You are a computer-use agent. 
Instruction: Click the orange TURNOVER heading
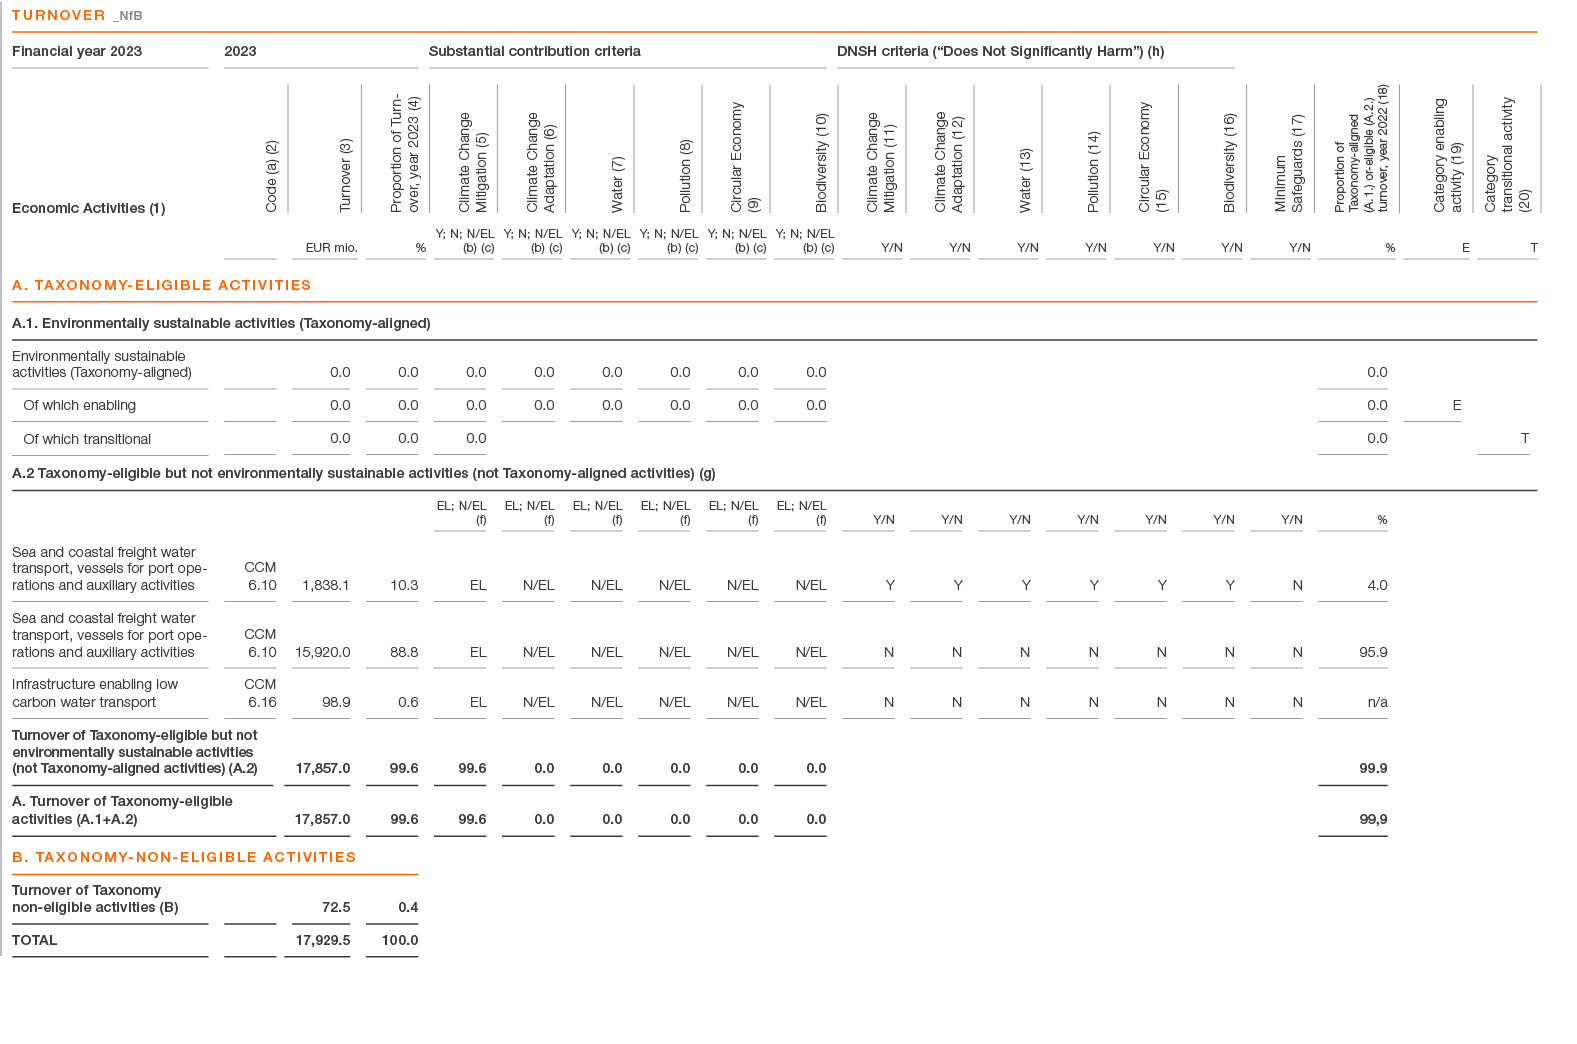58,15
